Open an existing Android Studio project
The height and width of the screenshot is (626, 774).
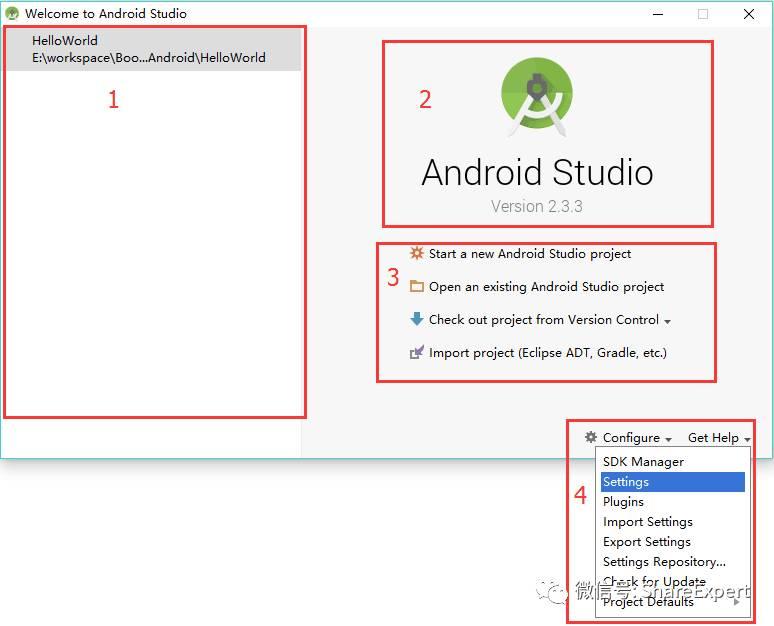[x=546, y=287]
